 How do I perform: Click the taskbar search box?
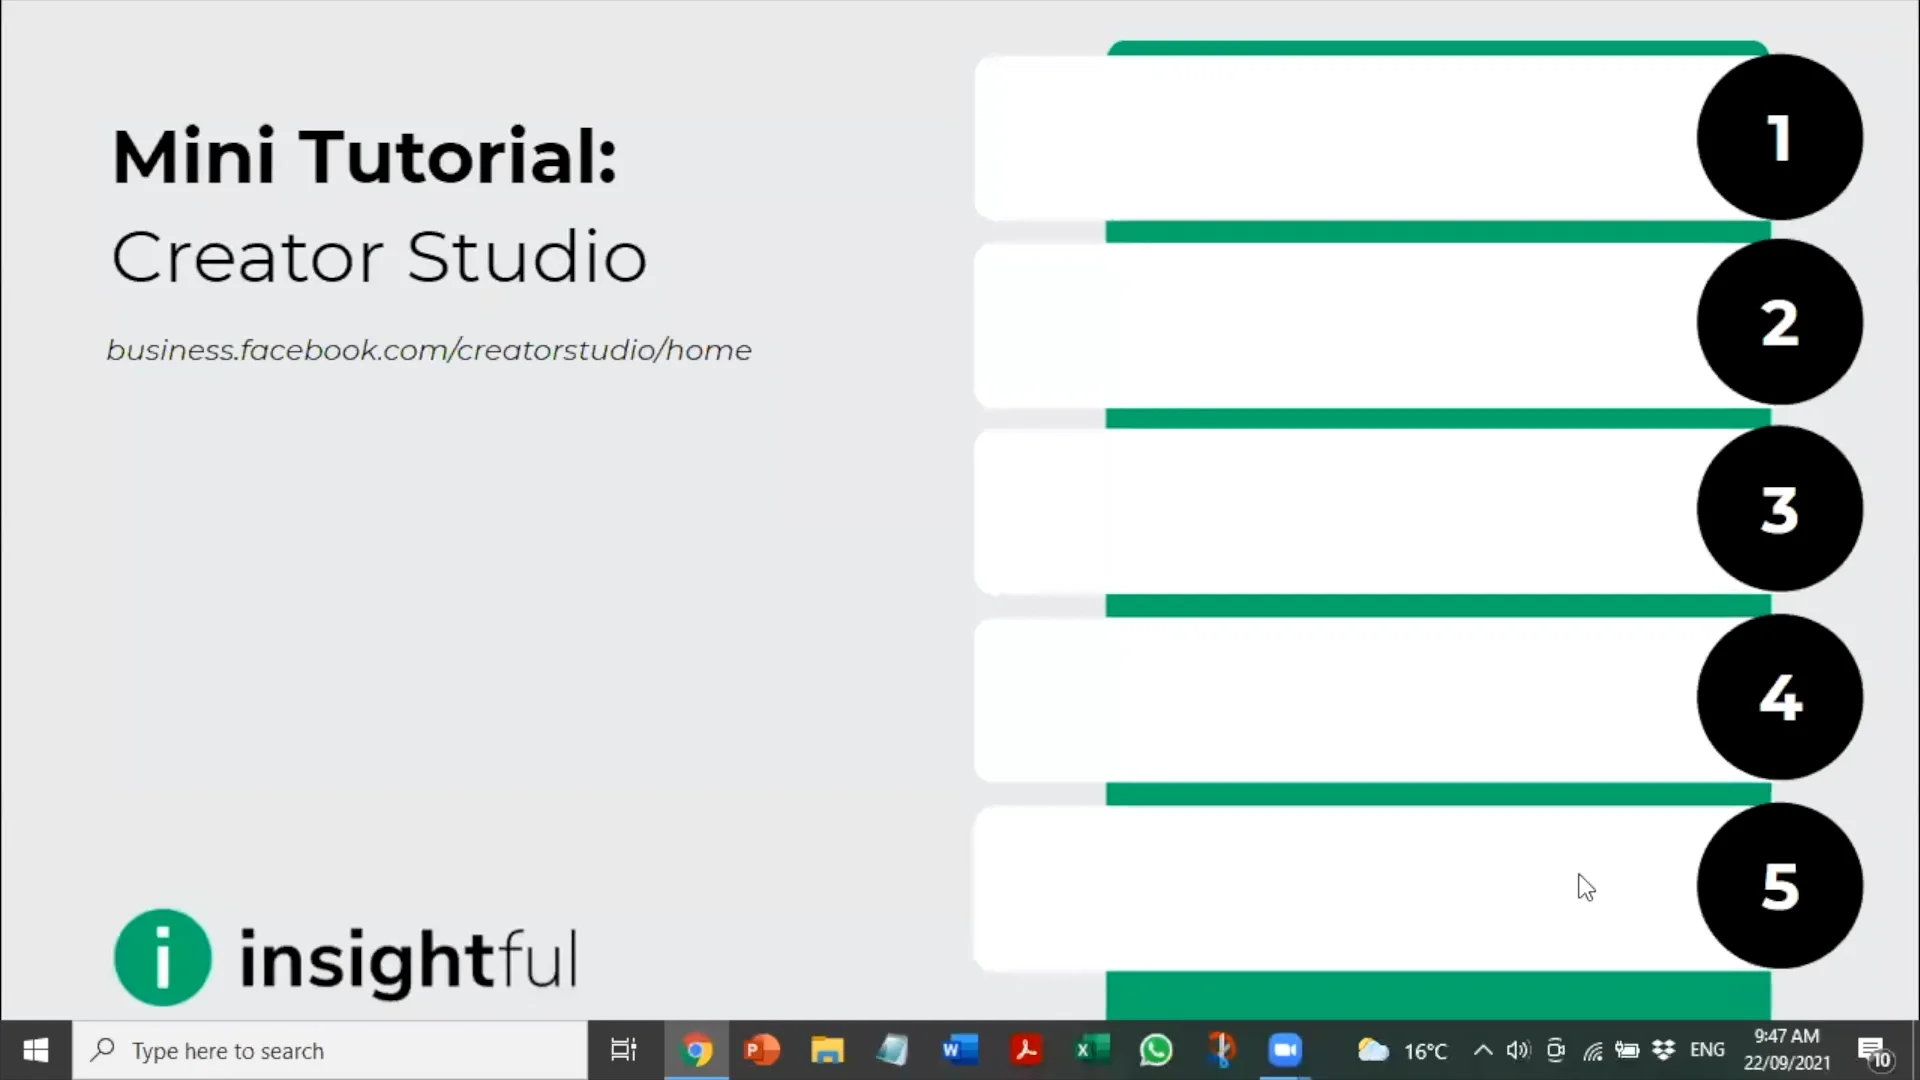[330, 1050]
